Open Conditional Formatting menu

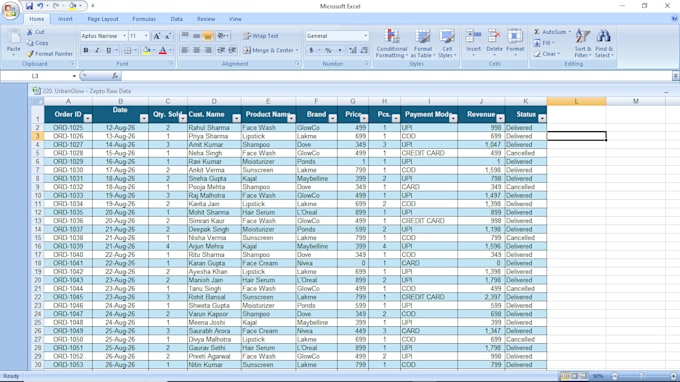(x=392, y=43)
